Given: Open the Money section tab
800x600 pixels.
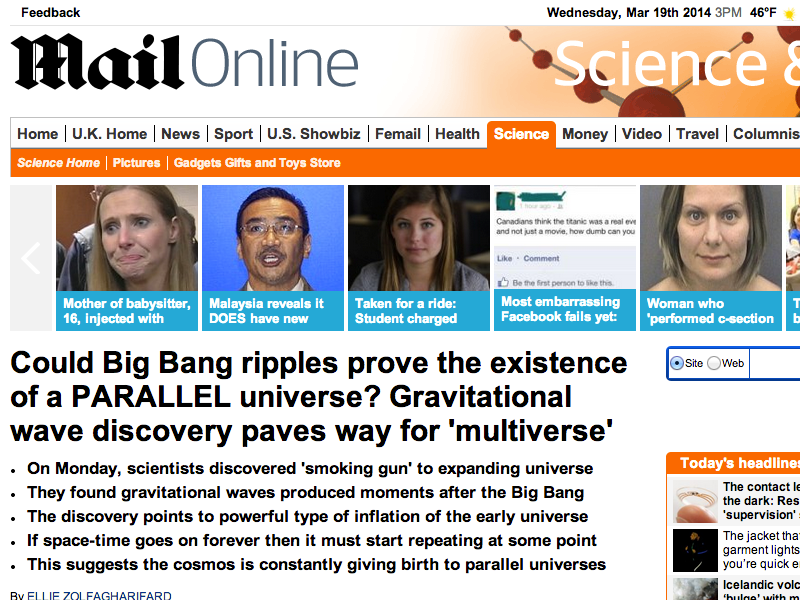Looking at the screenshot, I should (x=585, y=134).
